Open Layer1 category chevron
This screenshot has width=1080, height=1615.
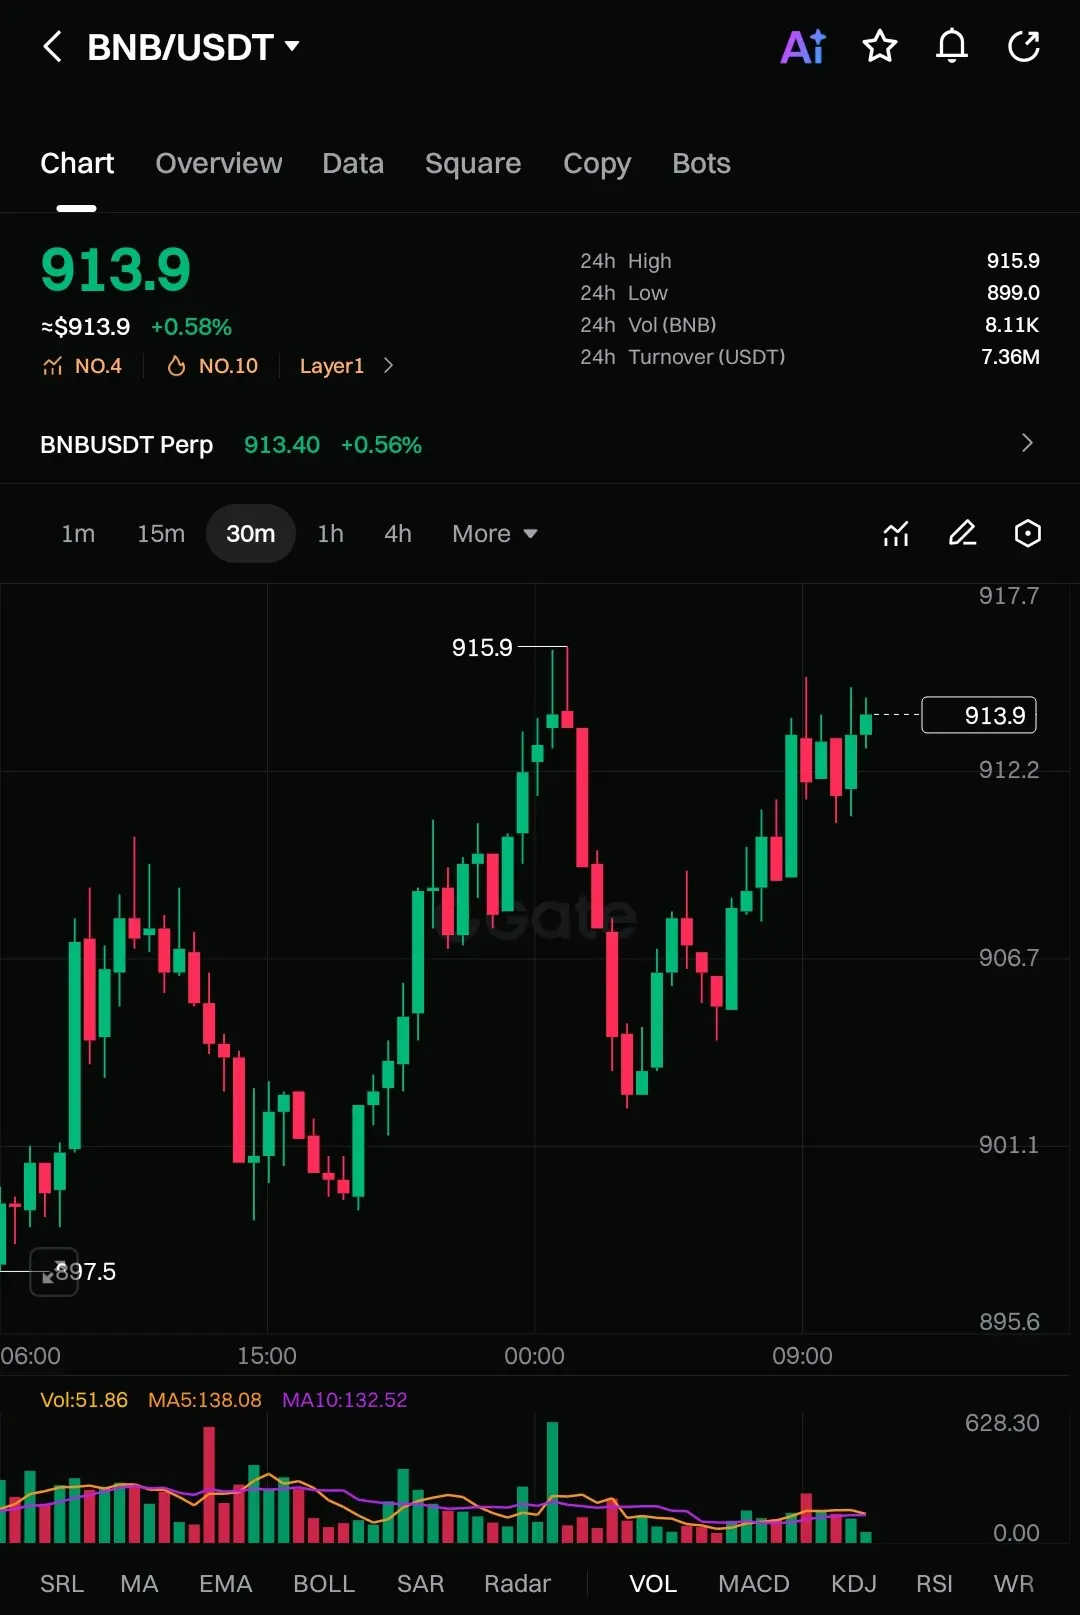389,366
